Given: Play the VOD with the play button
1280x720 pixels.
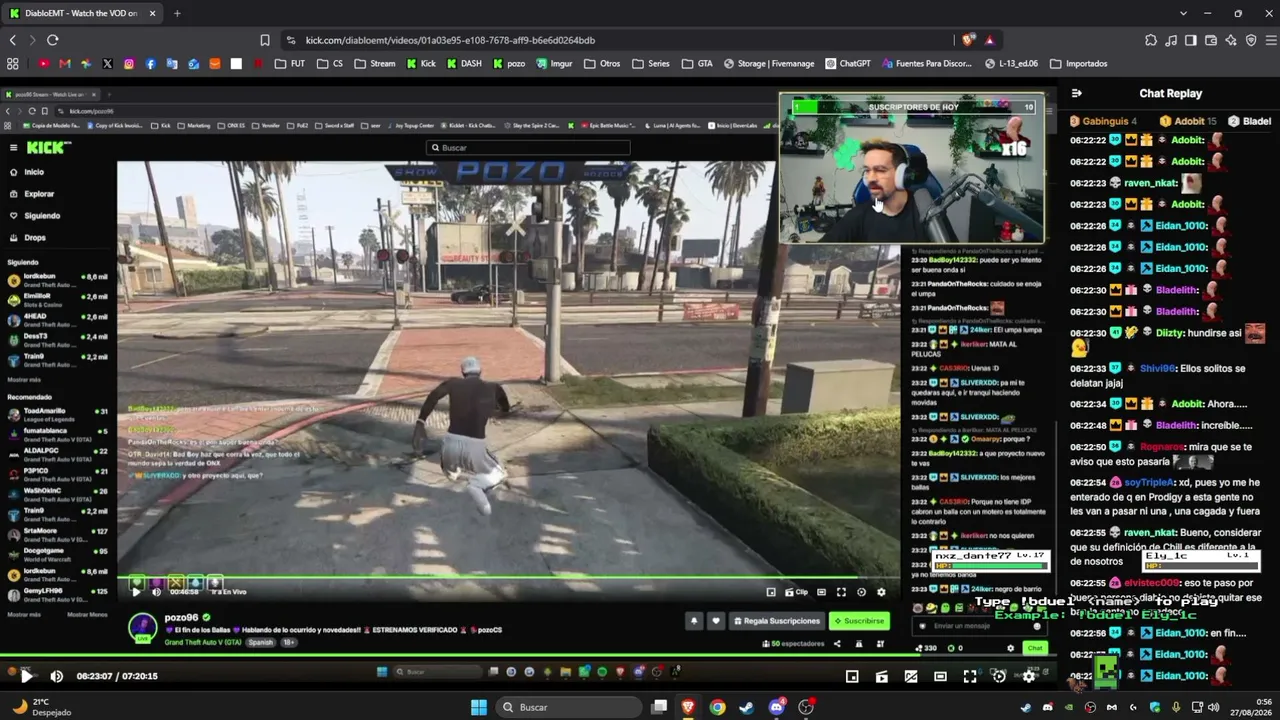Looking at the screenshot, I should [26, 676].
